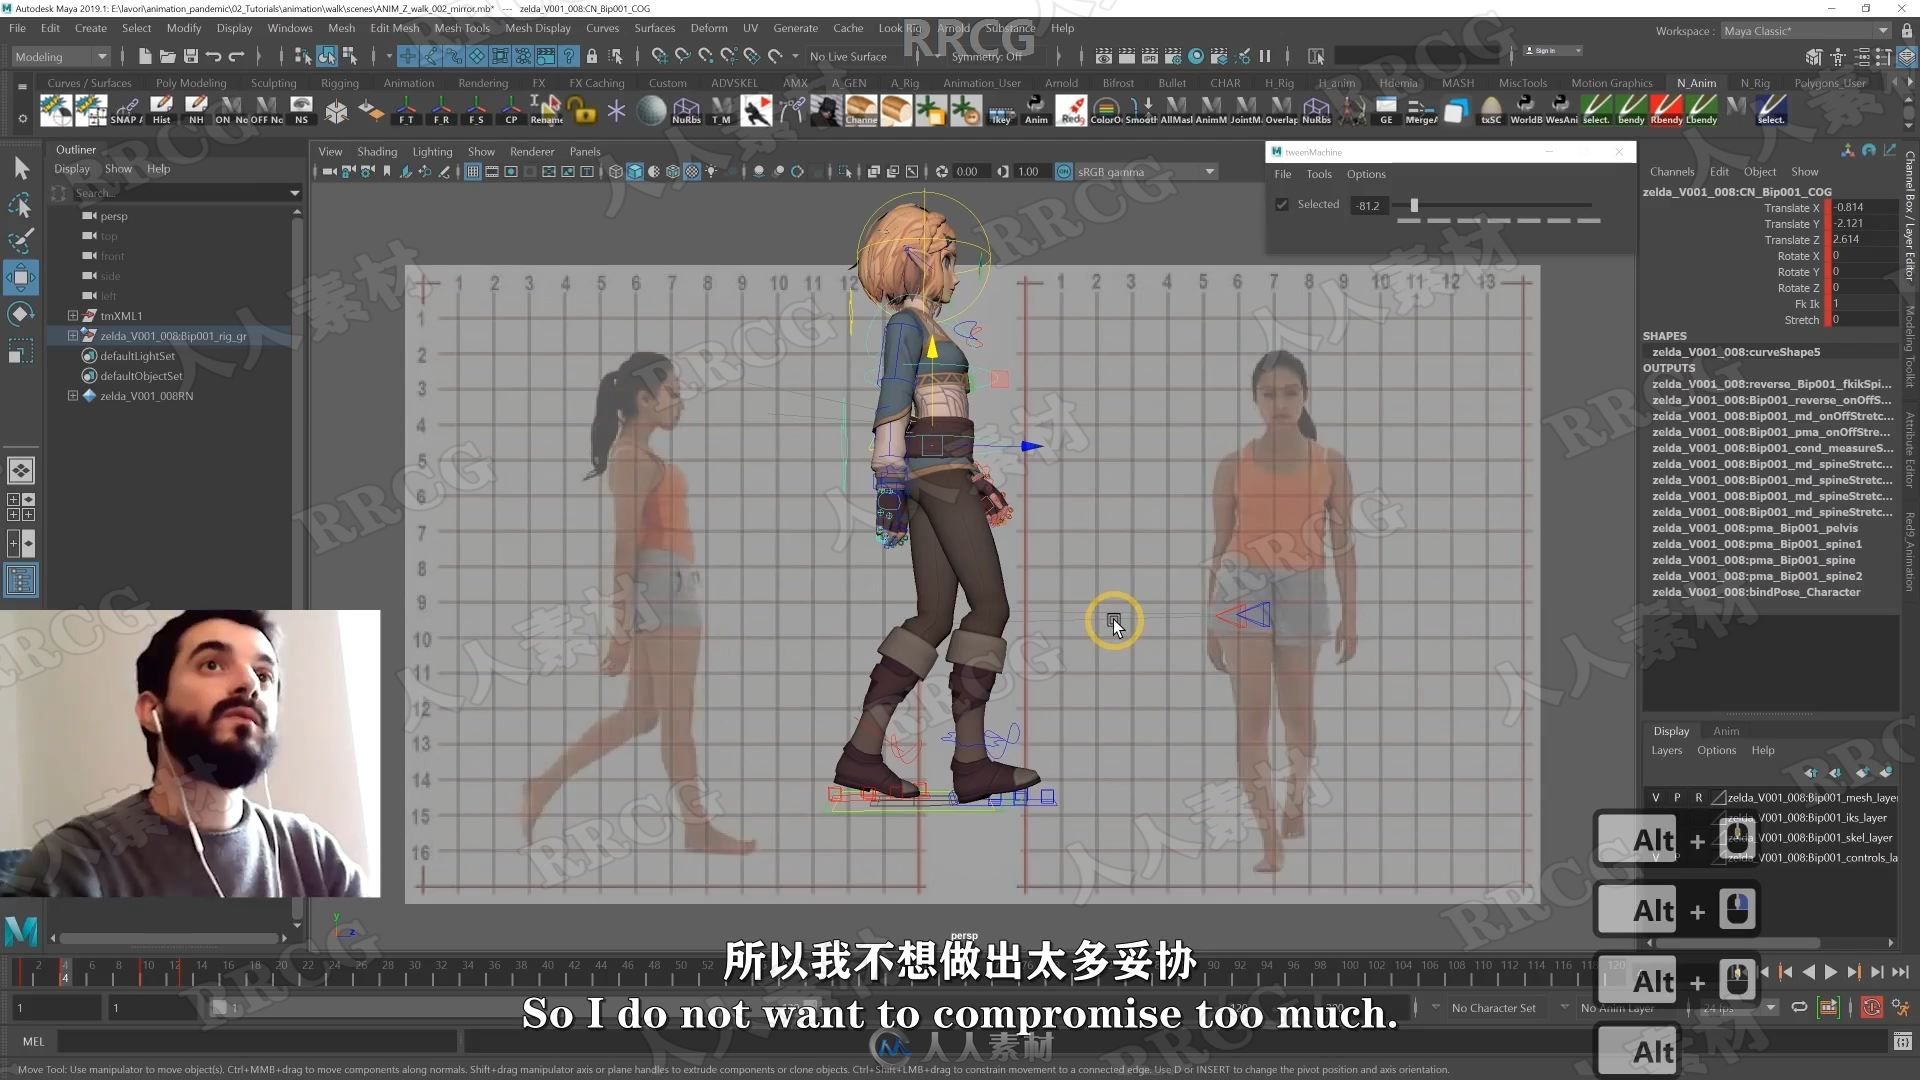Image resolution: width=1920 pixels, height=1080 pixels.
Task: Choose the Lasso select tool in toolbox
Action: tap(21, 205)
